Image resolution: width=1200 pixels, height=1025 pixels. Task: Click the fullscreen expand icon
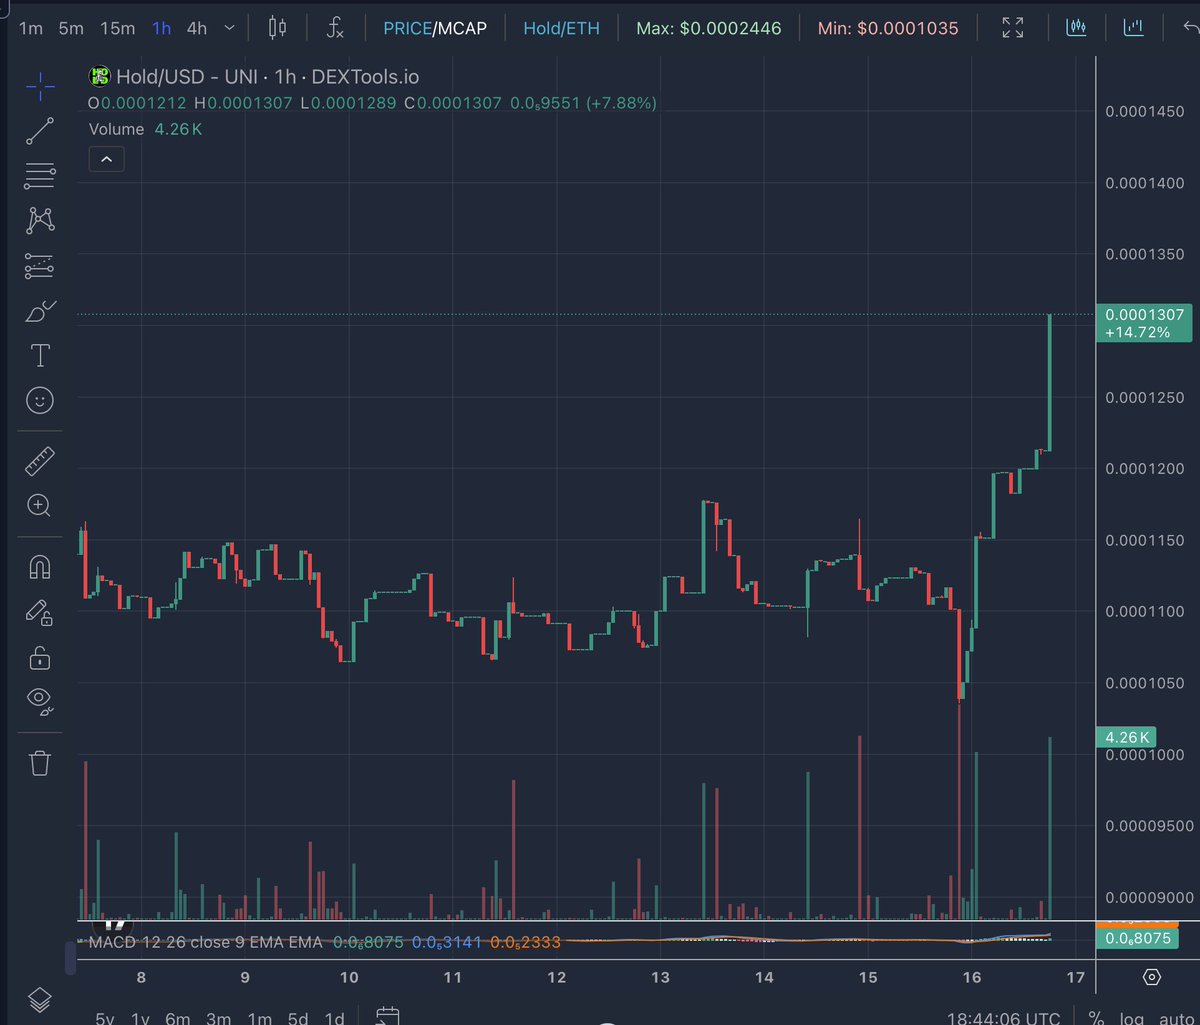point(1013,28)
